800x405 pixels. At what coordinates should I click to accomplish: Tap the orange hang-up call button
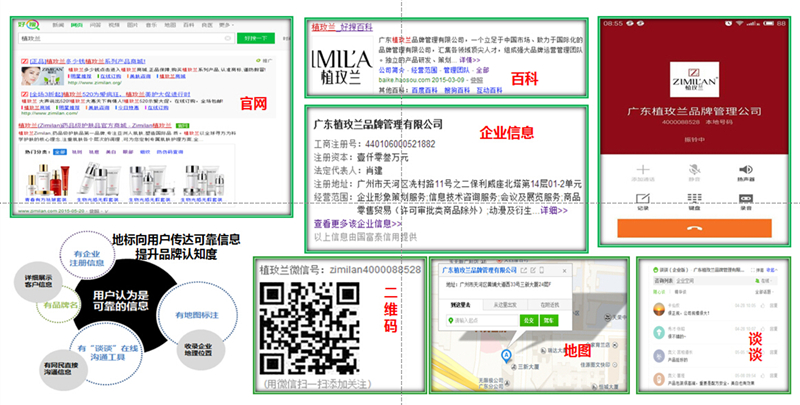click(694, 229)
